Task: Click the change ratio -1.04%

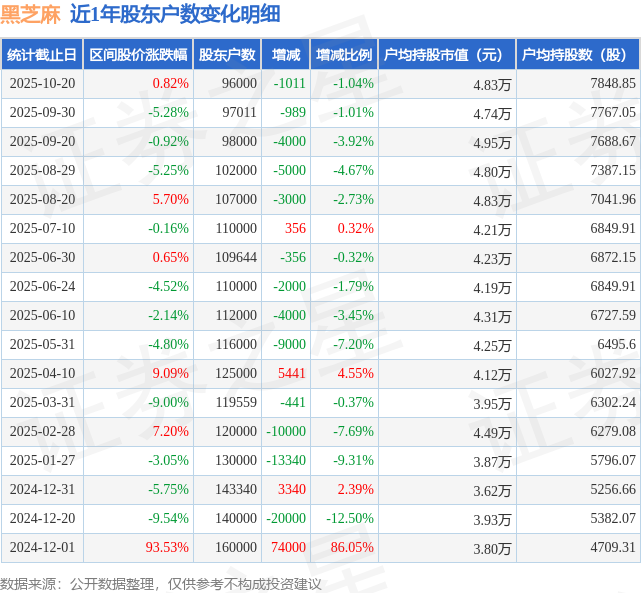Action: (353, 83)
